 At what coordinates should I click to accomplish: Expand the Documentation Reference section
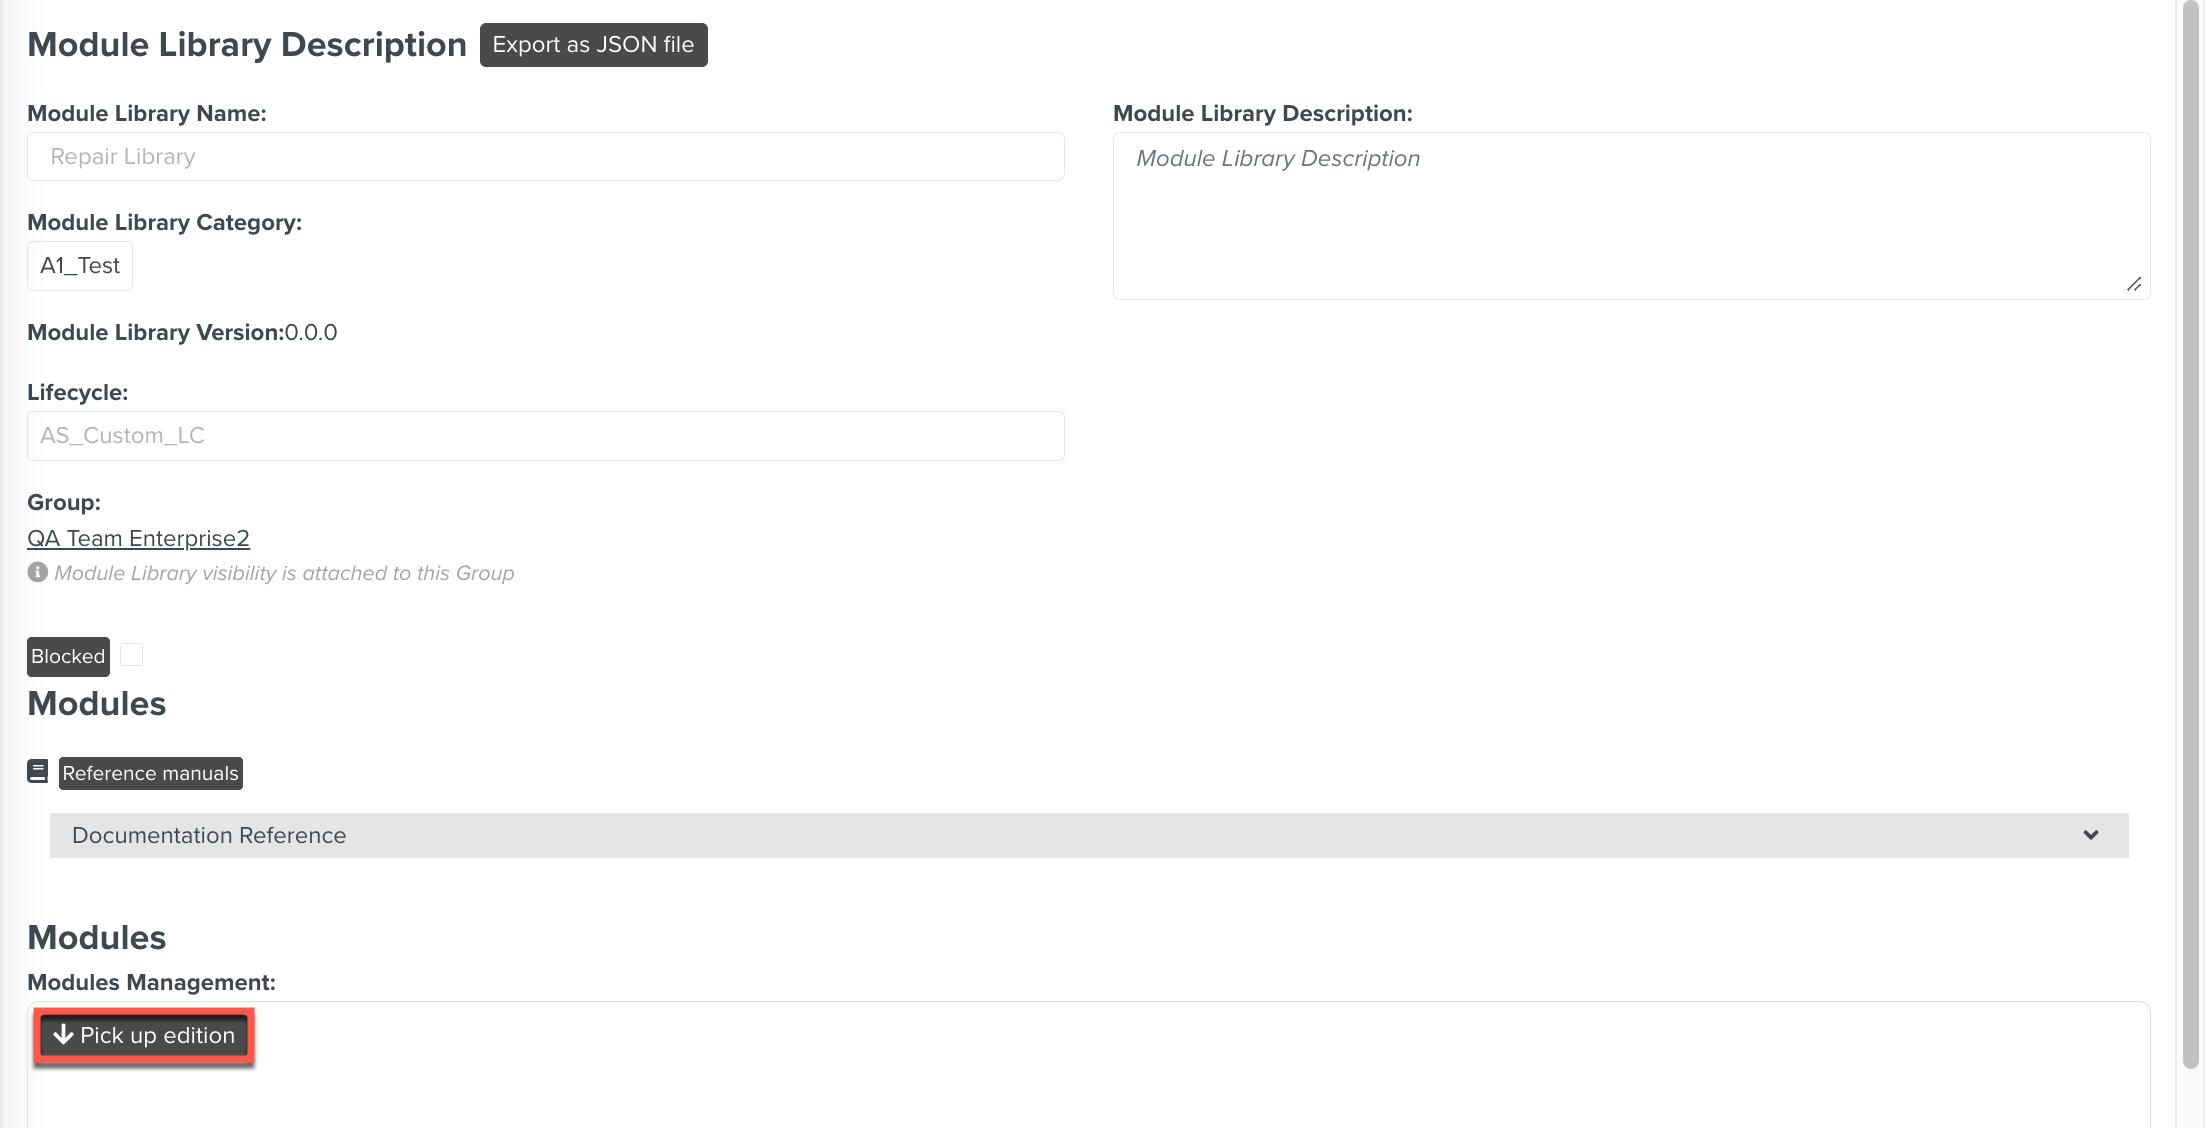point(1088,835)
